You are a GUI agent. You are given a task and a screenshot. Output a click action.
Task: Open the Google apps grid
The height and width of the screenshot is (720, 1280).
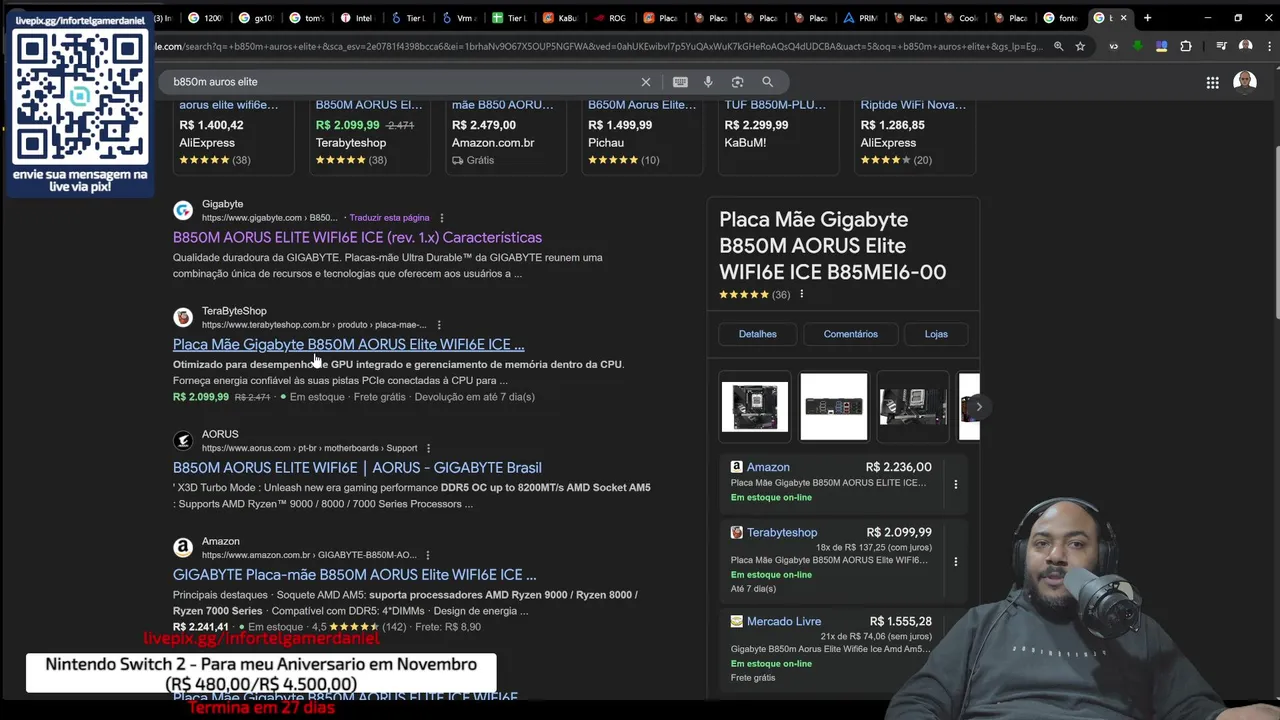click(1212, 83)
